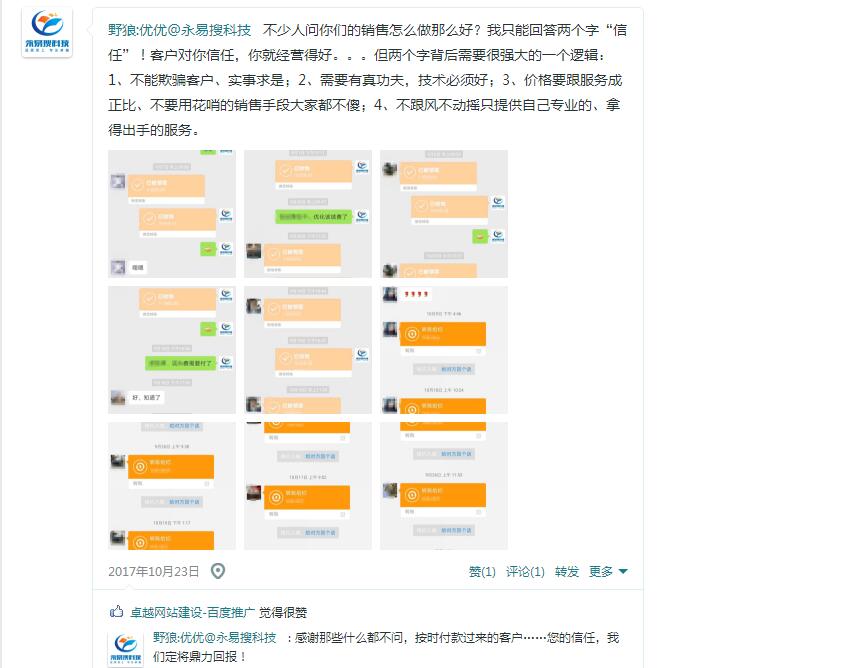Open the 评论(1) comments section
This screenshot has height=668, width=860.
coord(525,571)
